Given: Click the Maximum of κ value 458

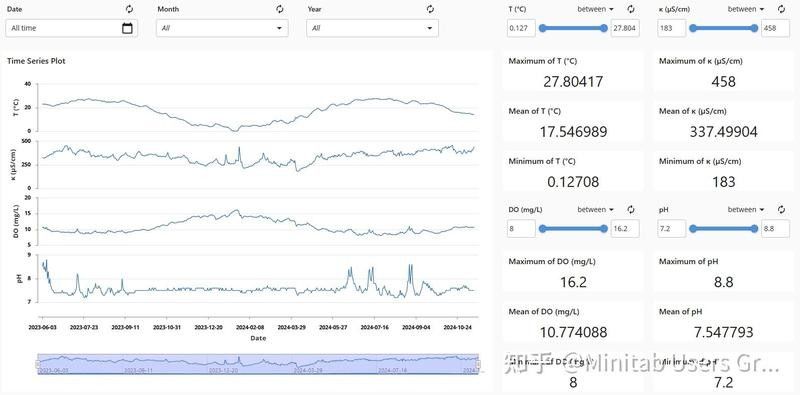Looking at the screenshot, I should (723, 81).
